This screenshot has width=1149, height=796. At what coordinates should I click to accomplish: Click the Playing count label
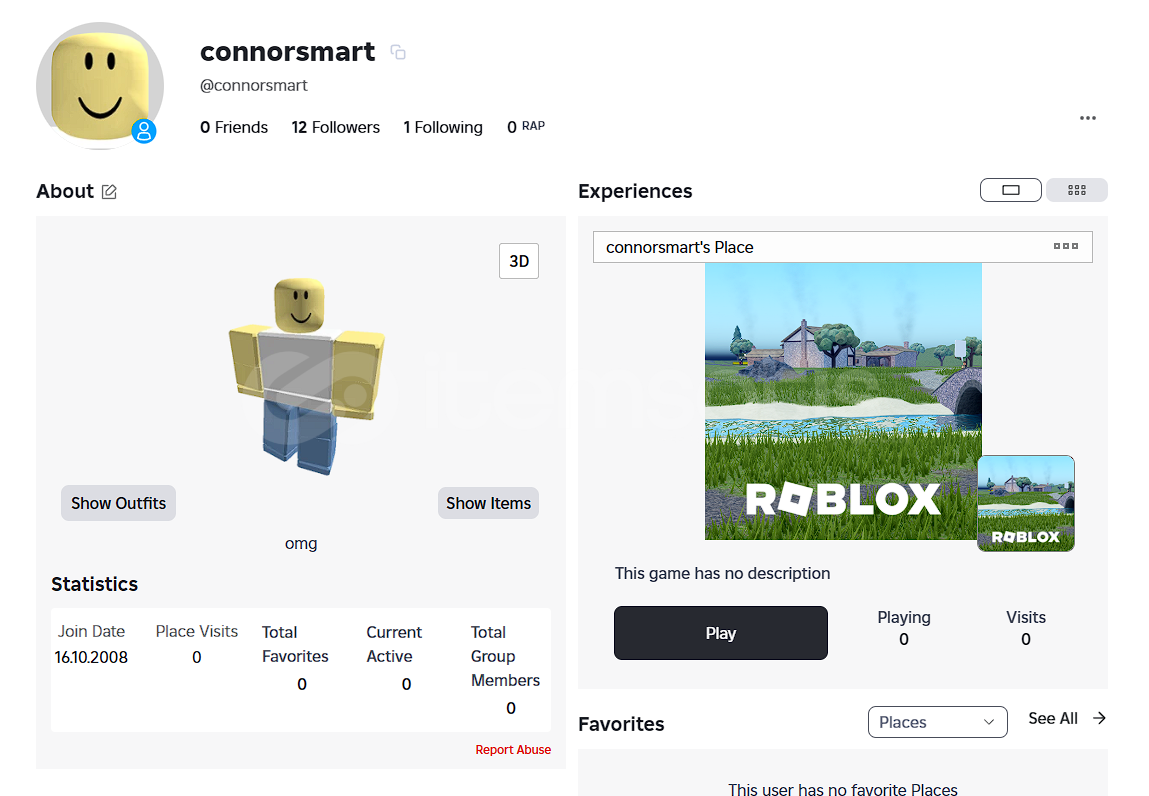(904, 617)
